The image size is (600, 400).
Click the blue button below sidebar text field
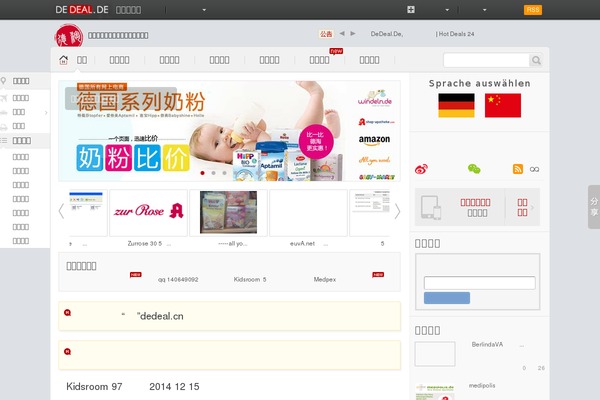447,298
